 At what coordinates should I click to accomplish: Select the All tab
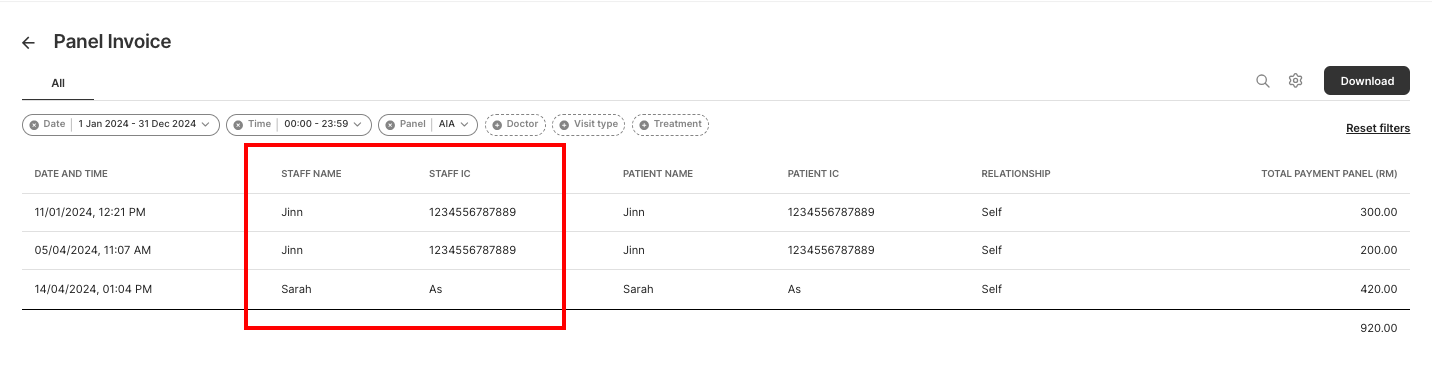(58, 83)
